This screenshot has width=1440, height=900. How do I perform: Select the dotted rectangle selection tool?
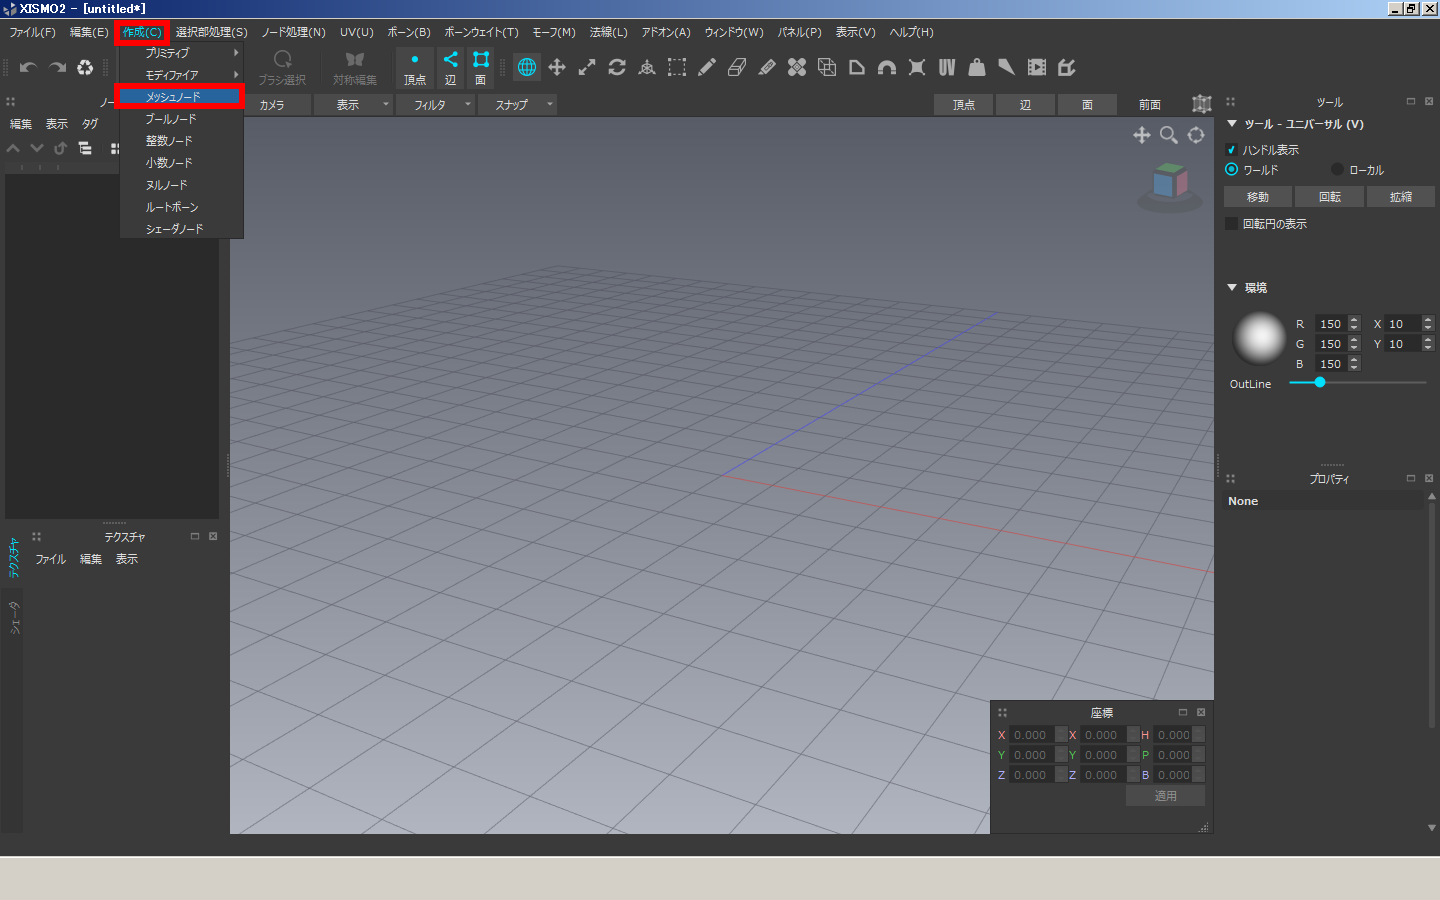point(677,67)
